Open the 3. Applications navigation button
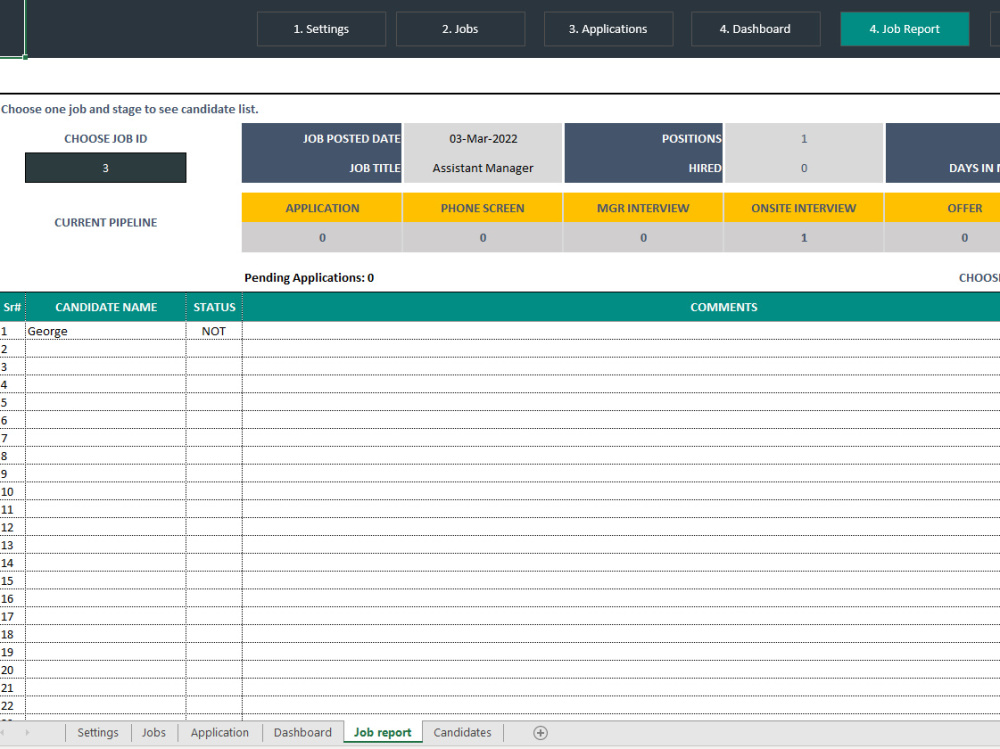The image size is (1000, 749). tap(608, 29)
